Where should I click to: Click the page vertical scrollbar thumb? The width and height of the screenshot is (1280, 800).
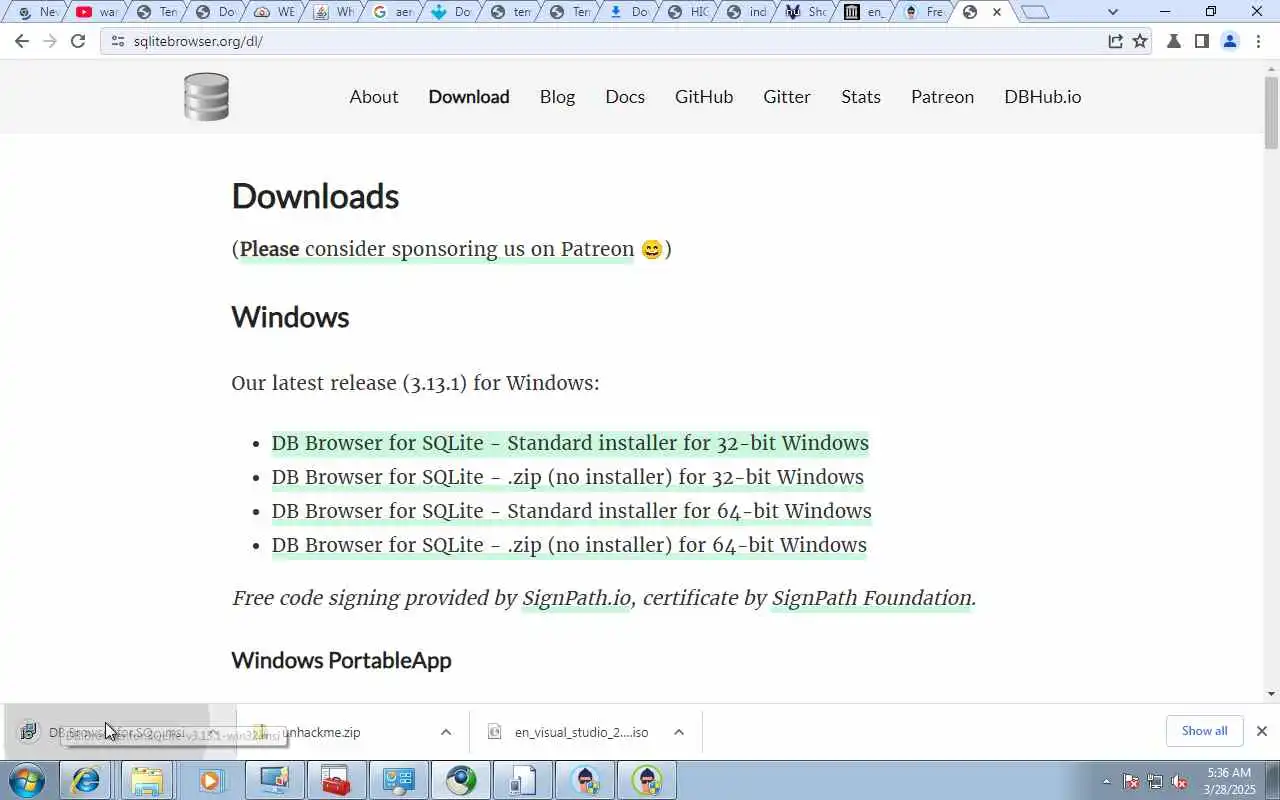(1272, 112)
